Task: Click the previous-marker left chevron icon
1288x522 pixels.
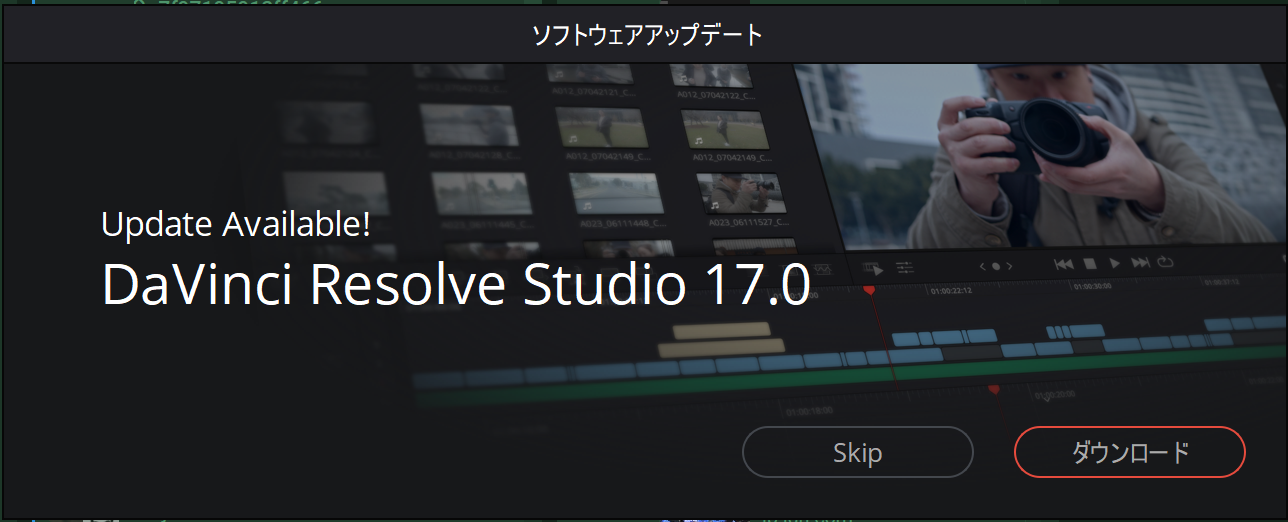Action: [x=983, y=266]
